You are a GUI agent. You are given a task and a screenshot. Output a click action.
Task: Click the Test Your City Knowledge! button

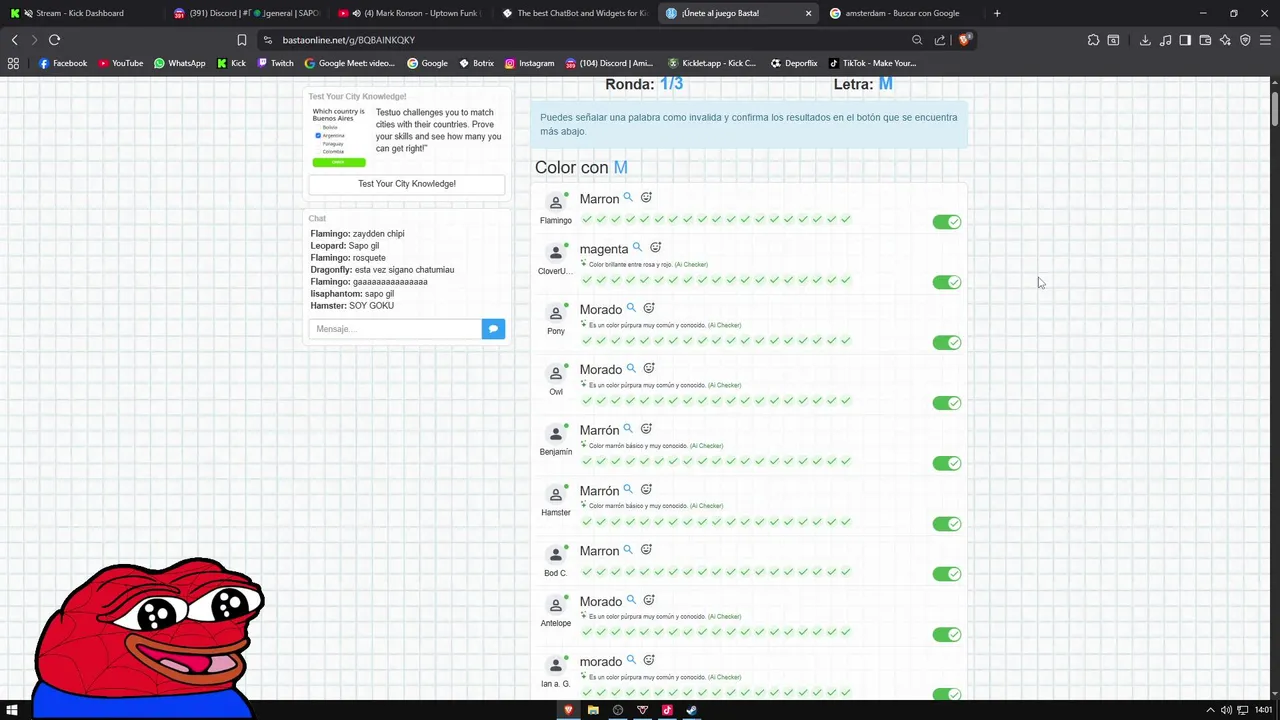407,184
